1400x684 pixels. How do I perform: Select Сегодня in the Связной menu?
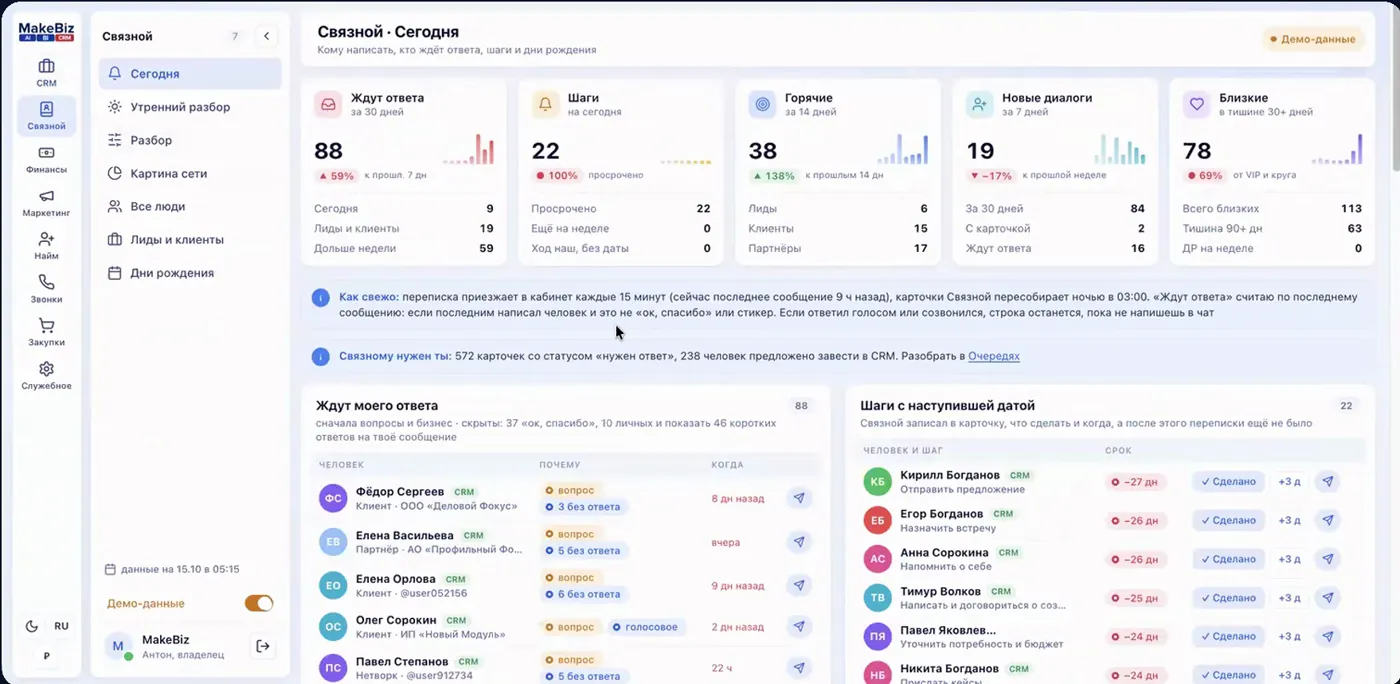pos(190,74)
